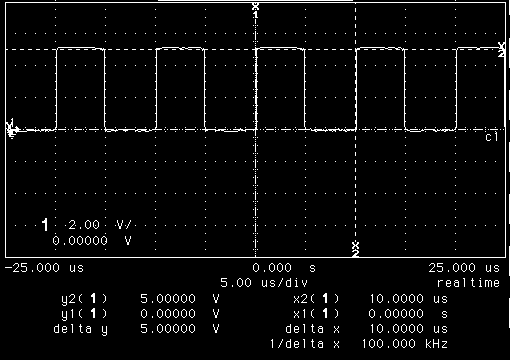Select the y1(1) 0.00000 V readout

140,314
